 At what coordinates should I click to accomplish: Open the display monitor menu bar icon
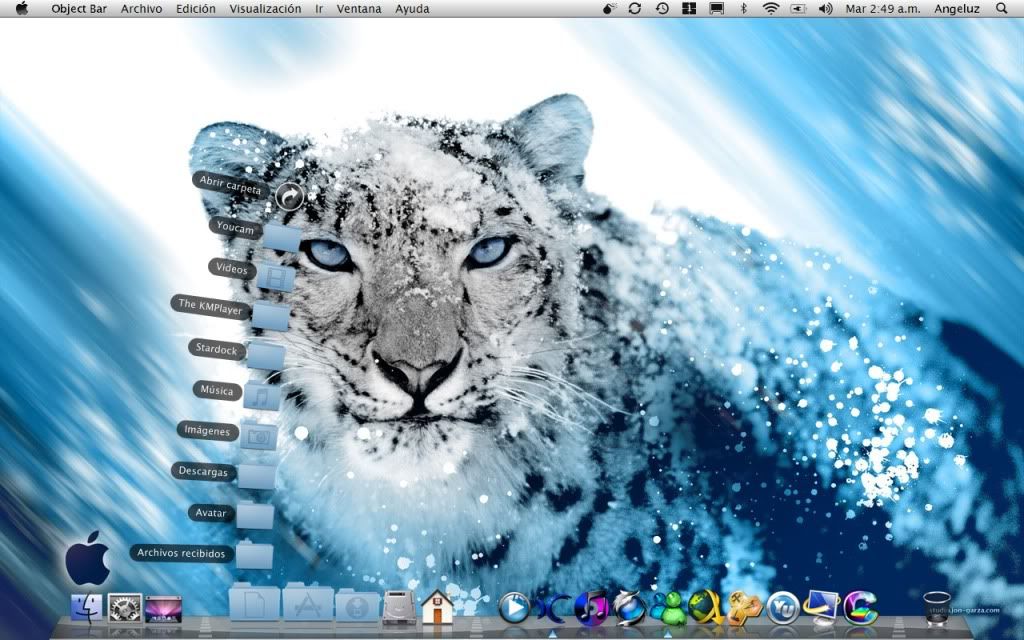(x=716, y=8)
